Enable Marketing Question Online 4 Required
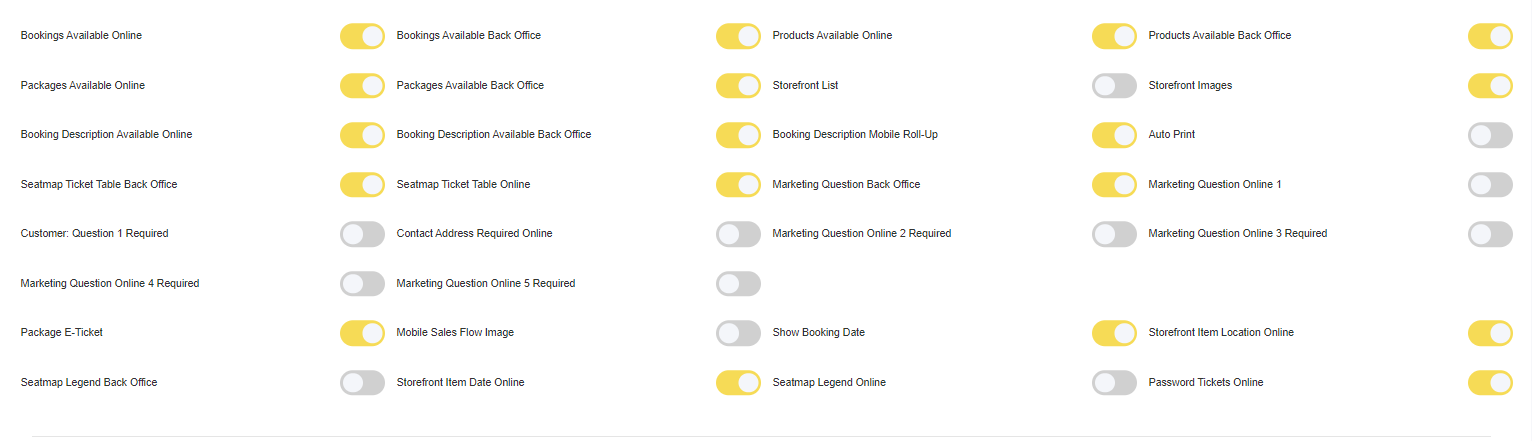The width and height of the screenshot is (1534, 441). [x=362, y=284]
